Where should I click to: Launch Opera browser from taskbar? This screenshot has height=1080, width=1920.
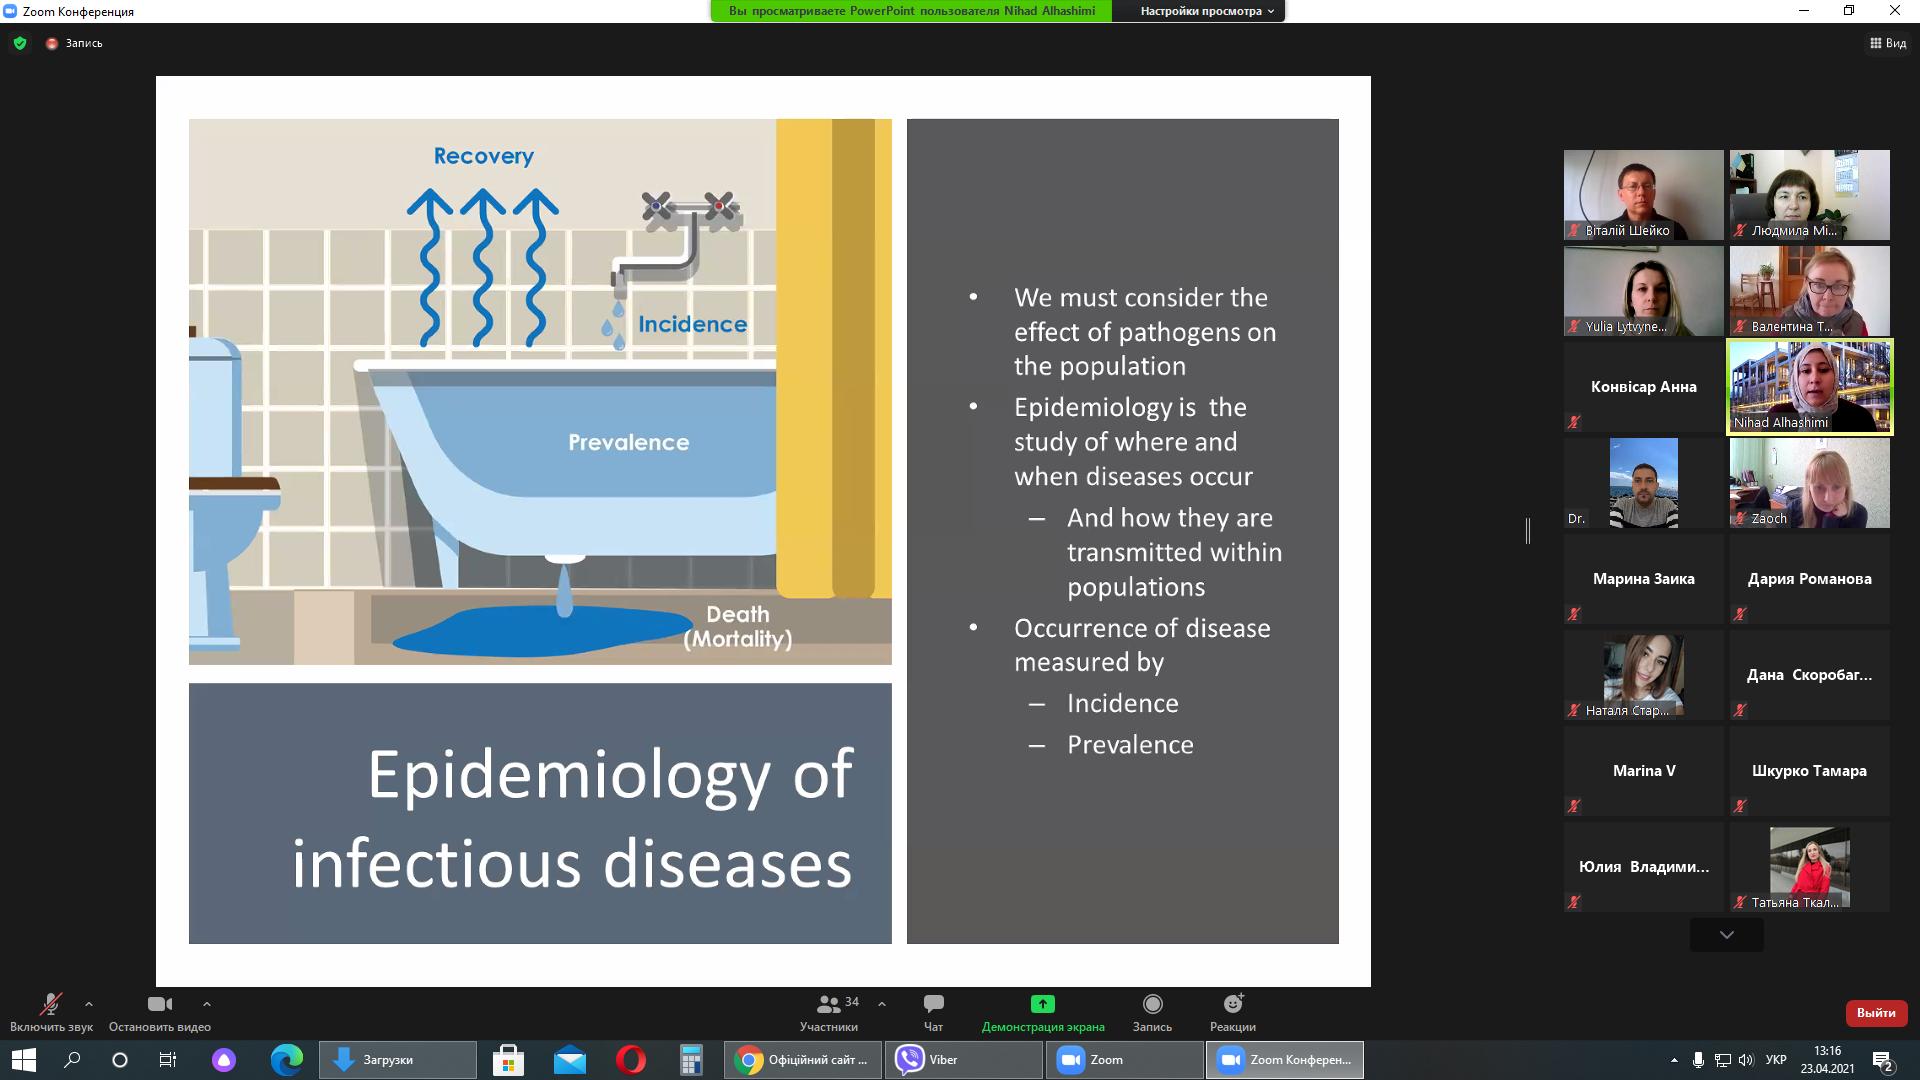point(631,1060)
